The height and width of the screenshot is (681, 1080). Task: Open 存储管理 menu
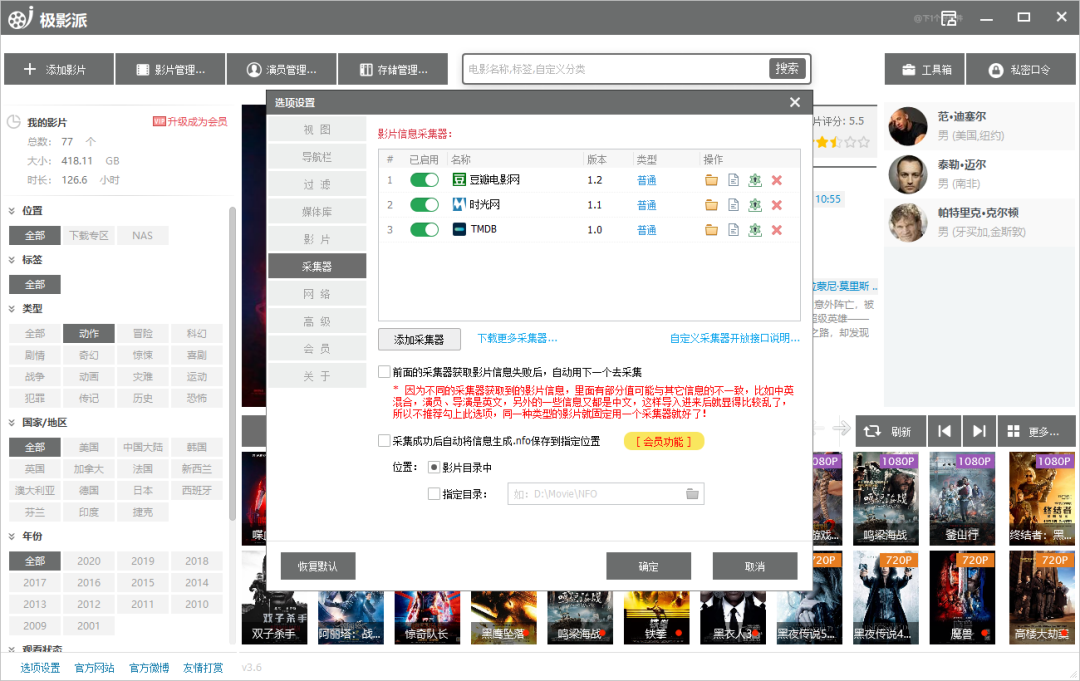pyautogui.click(x=393, y=70)
